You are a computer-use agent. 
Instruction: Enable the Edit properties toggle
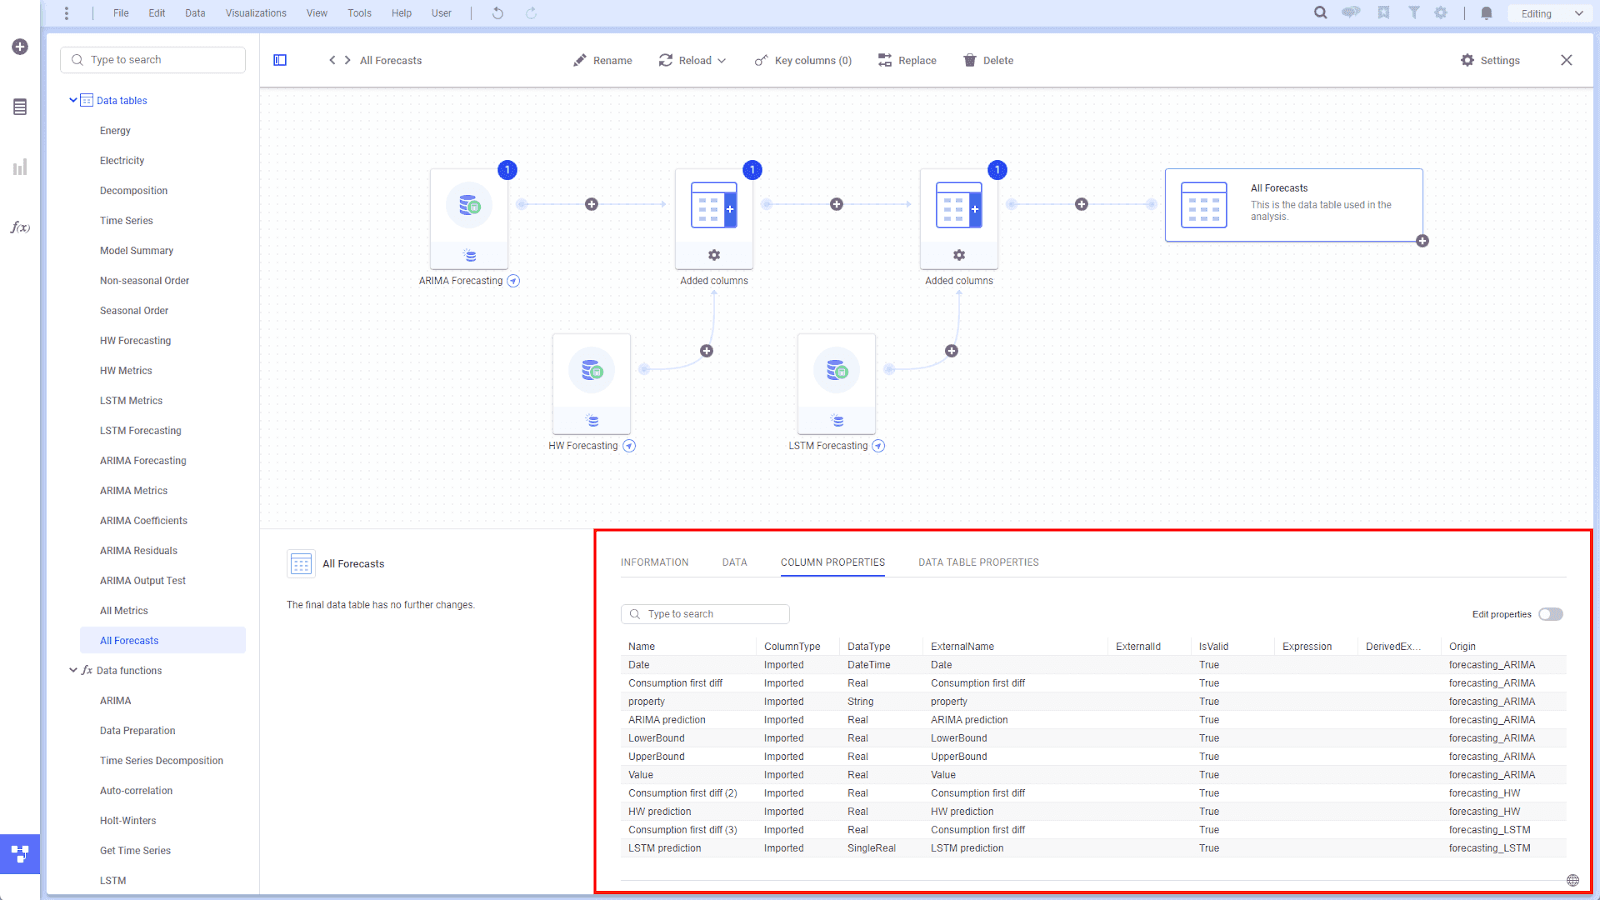click(x=1551, y=614)
